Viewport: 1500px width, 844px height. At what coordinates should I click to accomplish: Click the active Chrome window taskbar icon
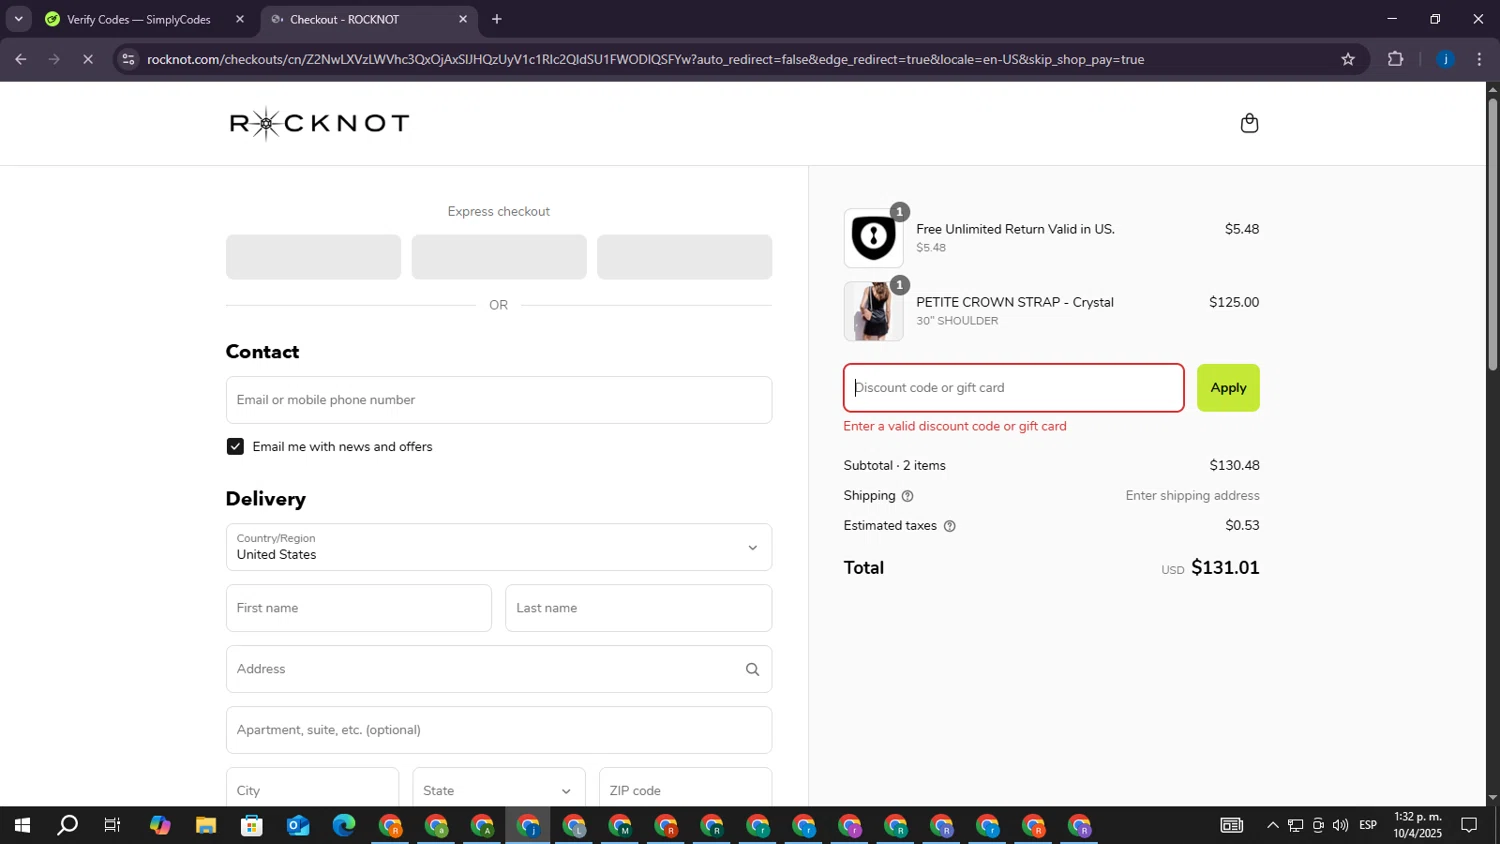coord(528,826)
